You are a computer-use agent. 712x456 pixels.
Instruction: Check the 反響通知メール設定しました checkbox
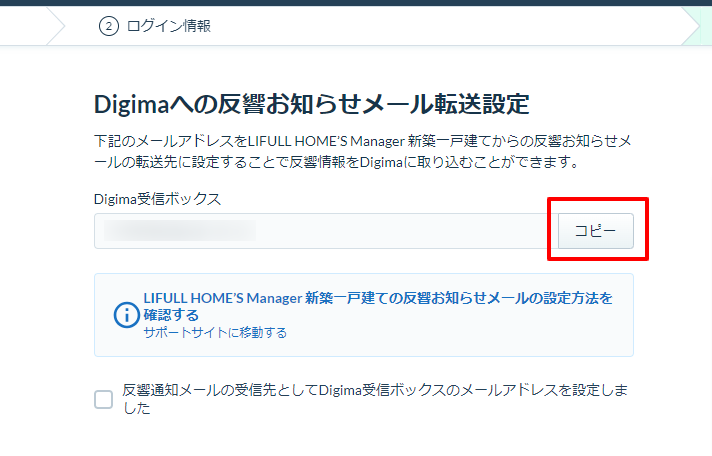pyautogui.click(x=104, y=400)
